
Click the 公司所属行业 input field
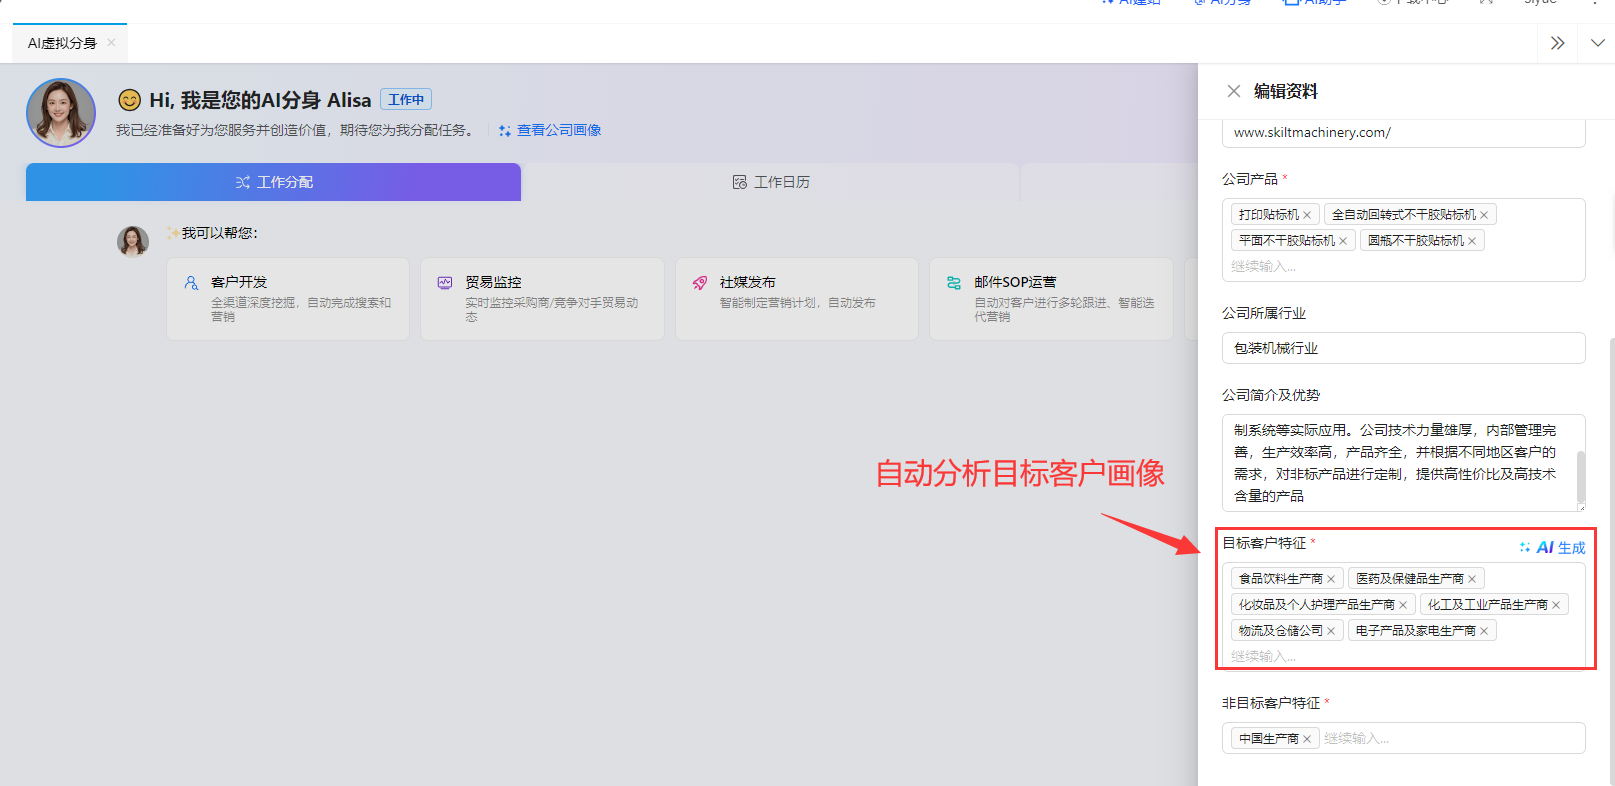pyautogui.click(x=1403, y=348)
